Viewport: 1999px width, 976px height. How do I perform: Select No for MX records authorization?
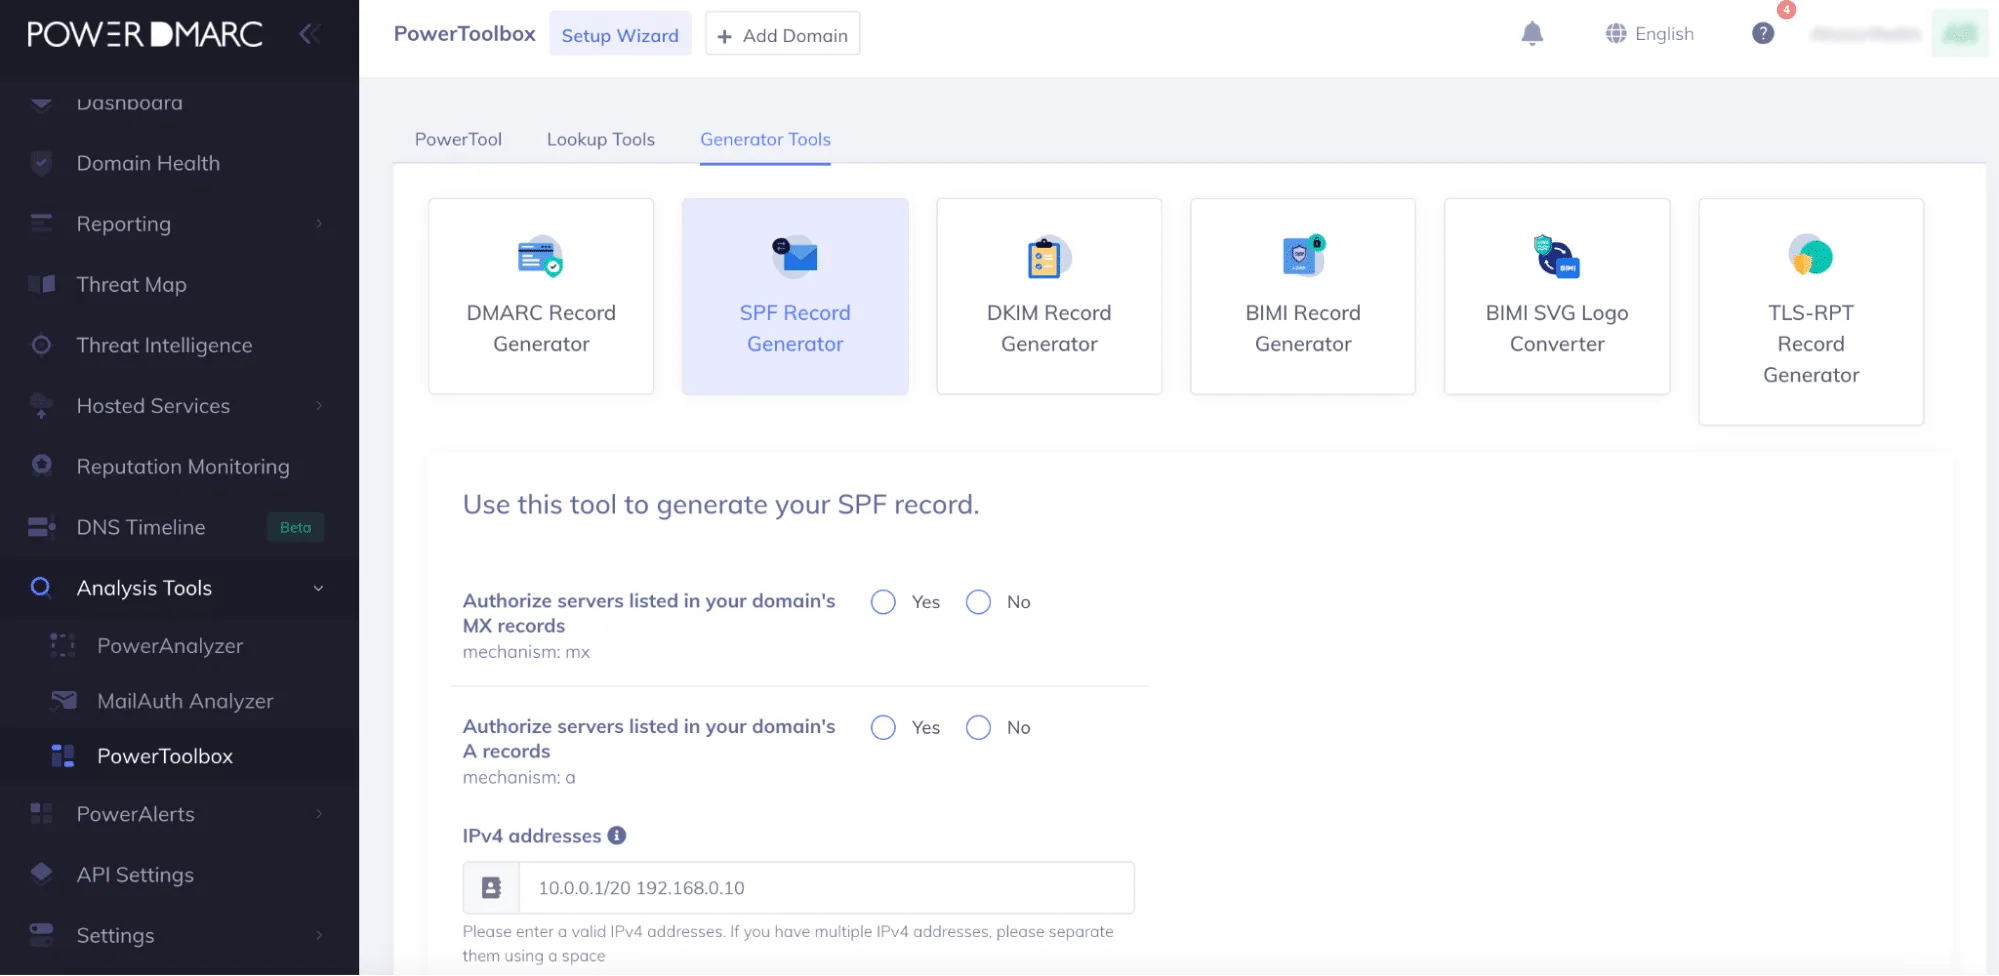click(978, 602)
